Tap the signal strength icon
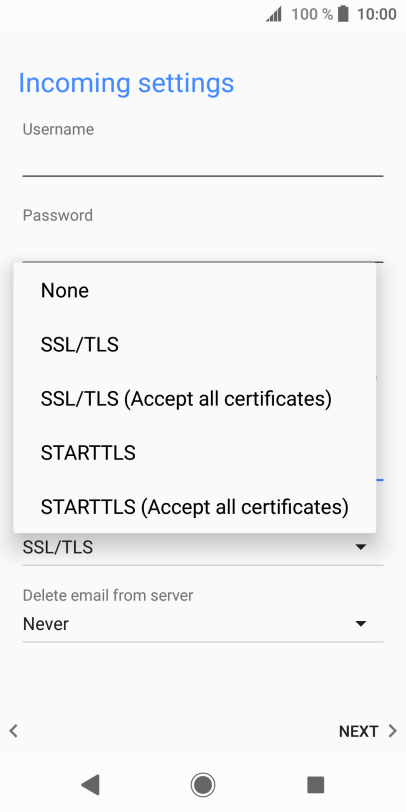The image size is (406, 812). 274,14
